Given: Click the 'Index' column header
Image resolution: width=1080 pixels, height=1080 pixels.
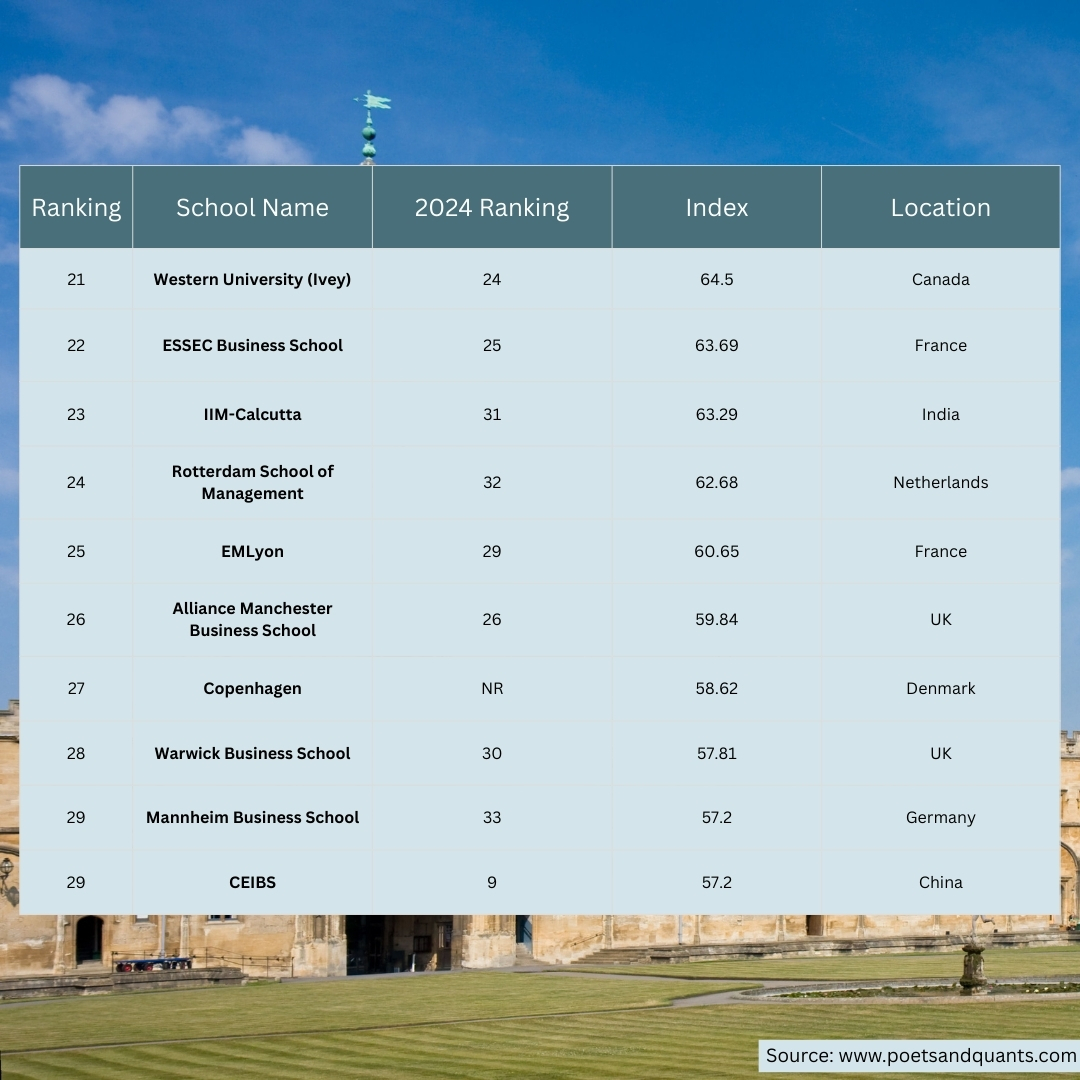Looking at the screenshot, I should 716,207.
